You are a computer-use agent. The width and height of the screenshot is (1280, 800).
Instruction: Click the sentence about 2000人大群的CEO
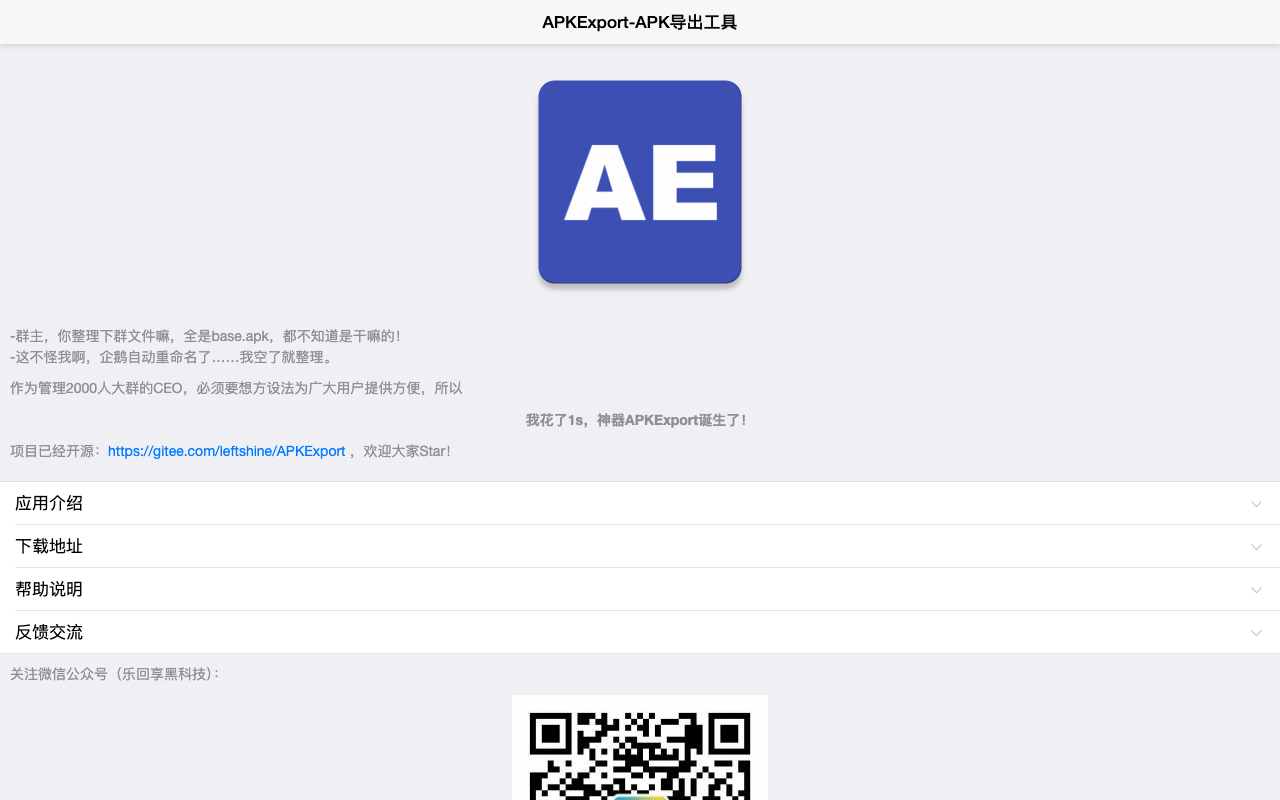[236, 388]
